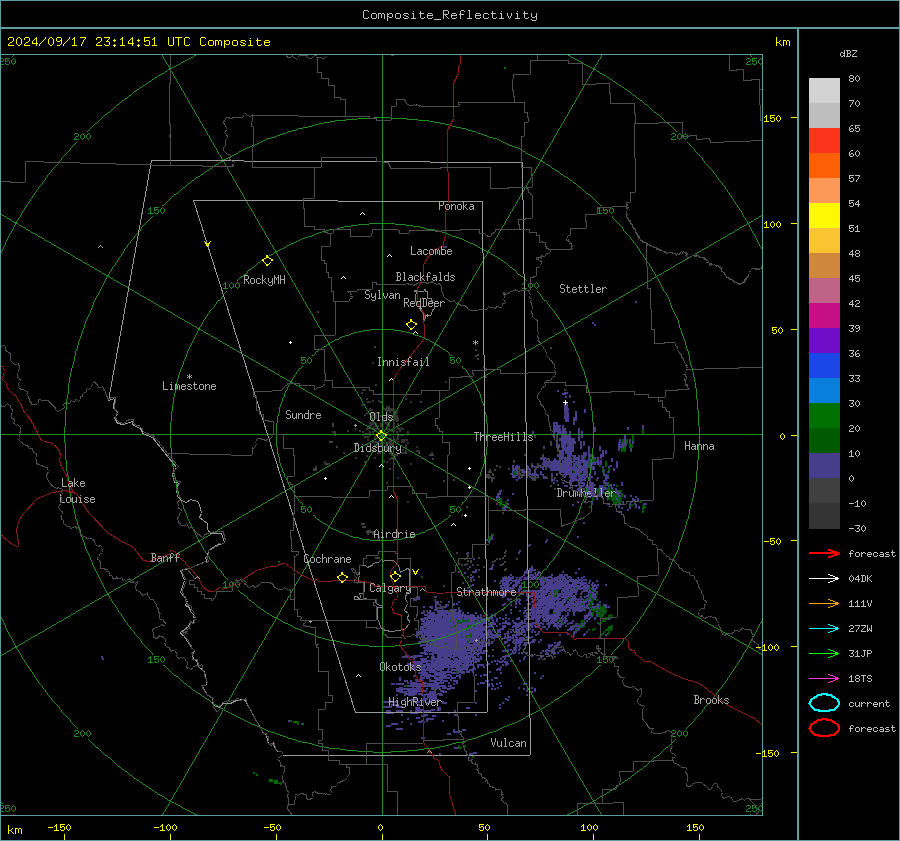The width and height of the screenshot is (900, 841).
Task: Click the Stettler label
Action: click(583, 289)
